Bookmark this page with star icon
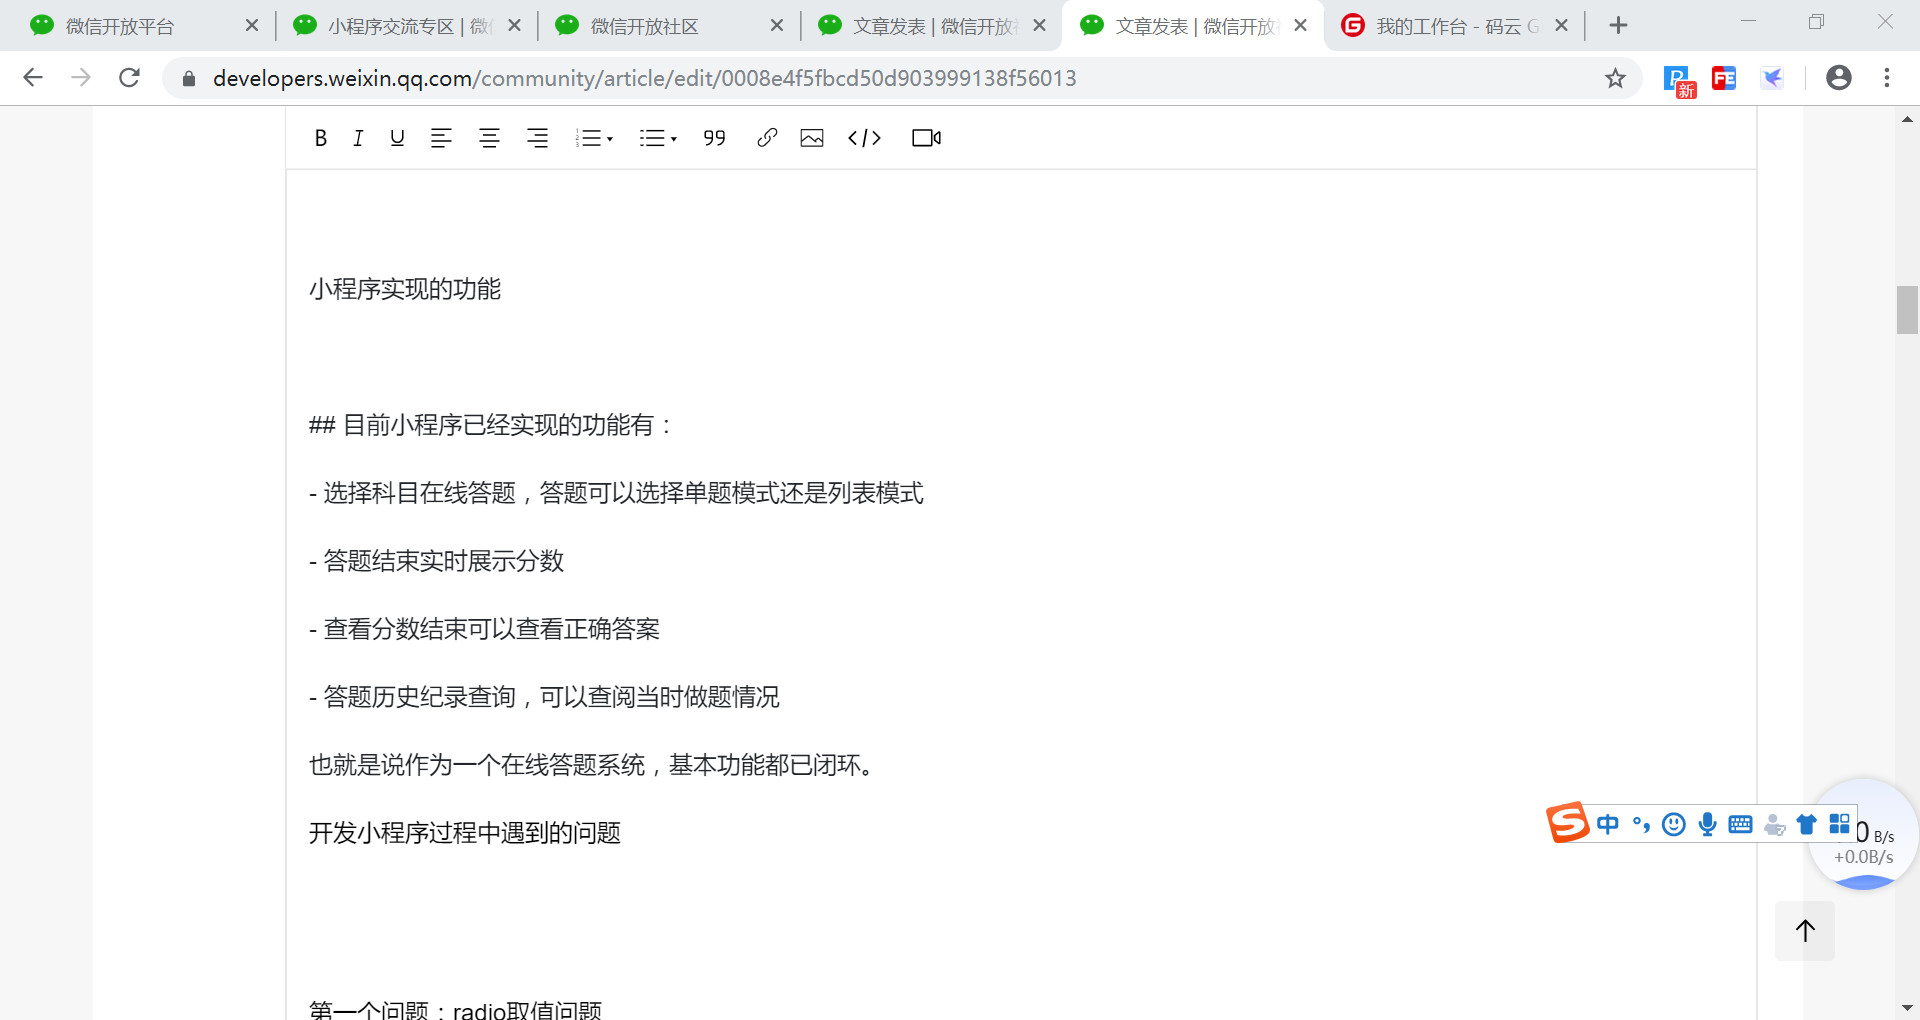Image resolution: width=1920 pixels, height=1020 pixels. click(x=1615, y=78)
